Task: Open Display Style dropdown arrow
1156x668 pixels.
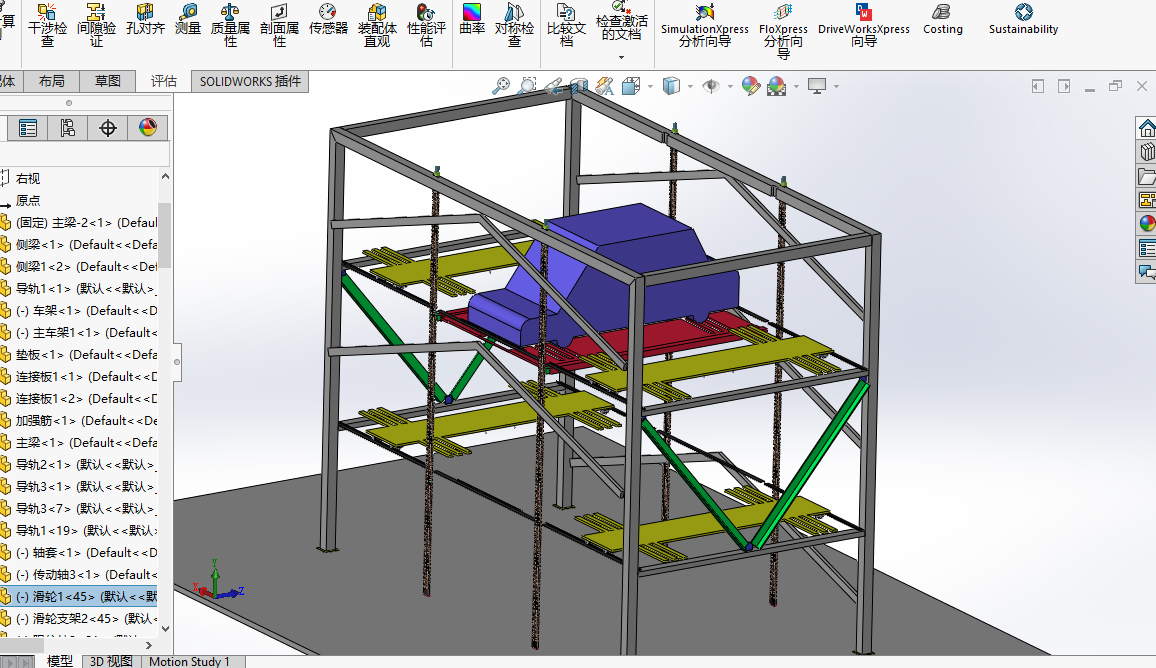Action: 690,87
